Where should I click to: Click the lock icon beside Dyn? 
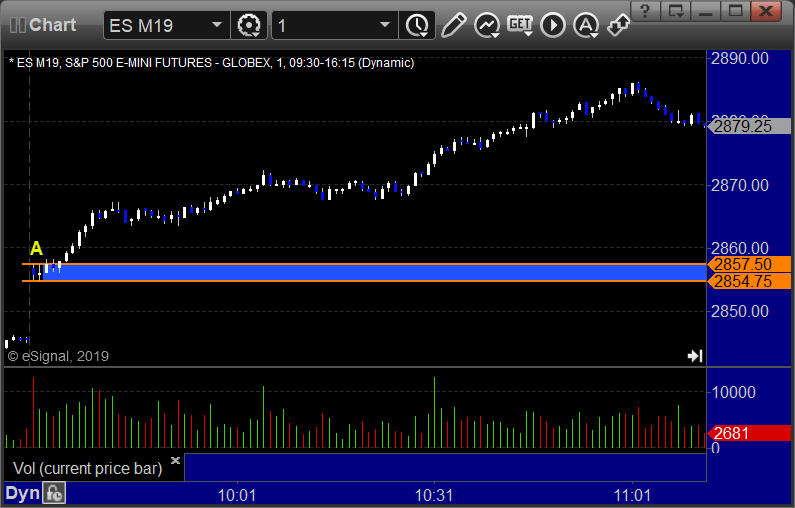click(54, 493)
